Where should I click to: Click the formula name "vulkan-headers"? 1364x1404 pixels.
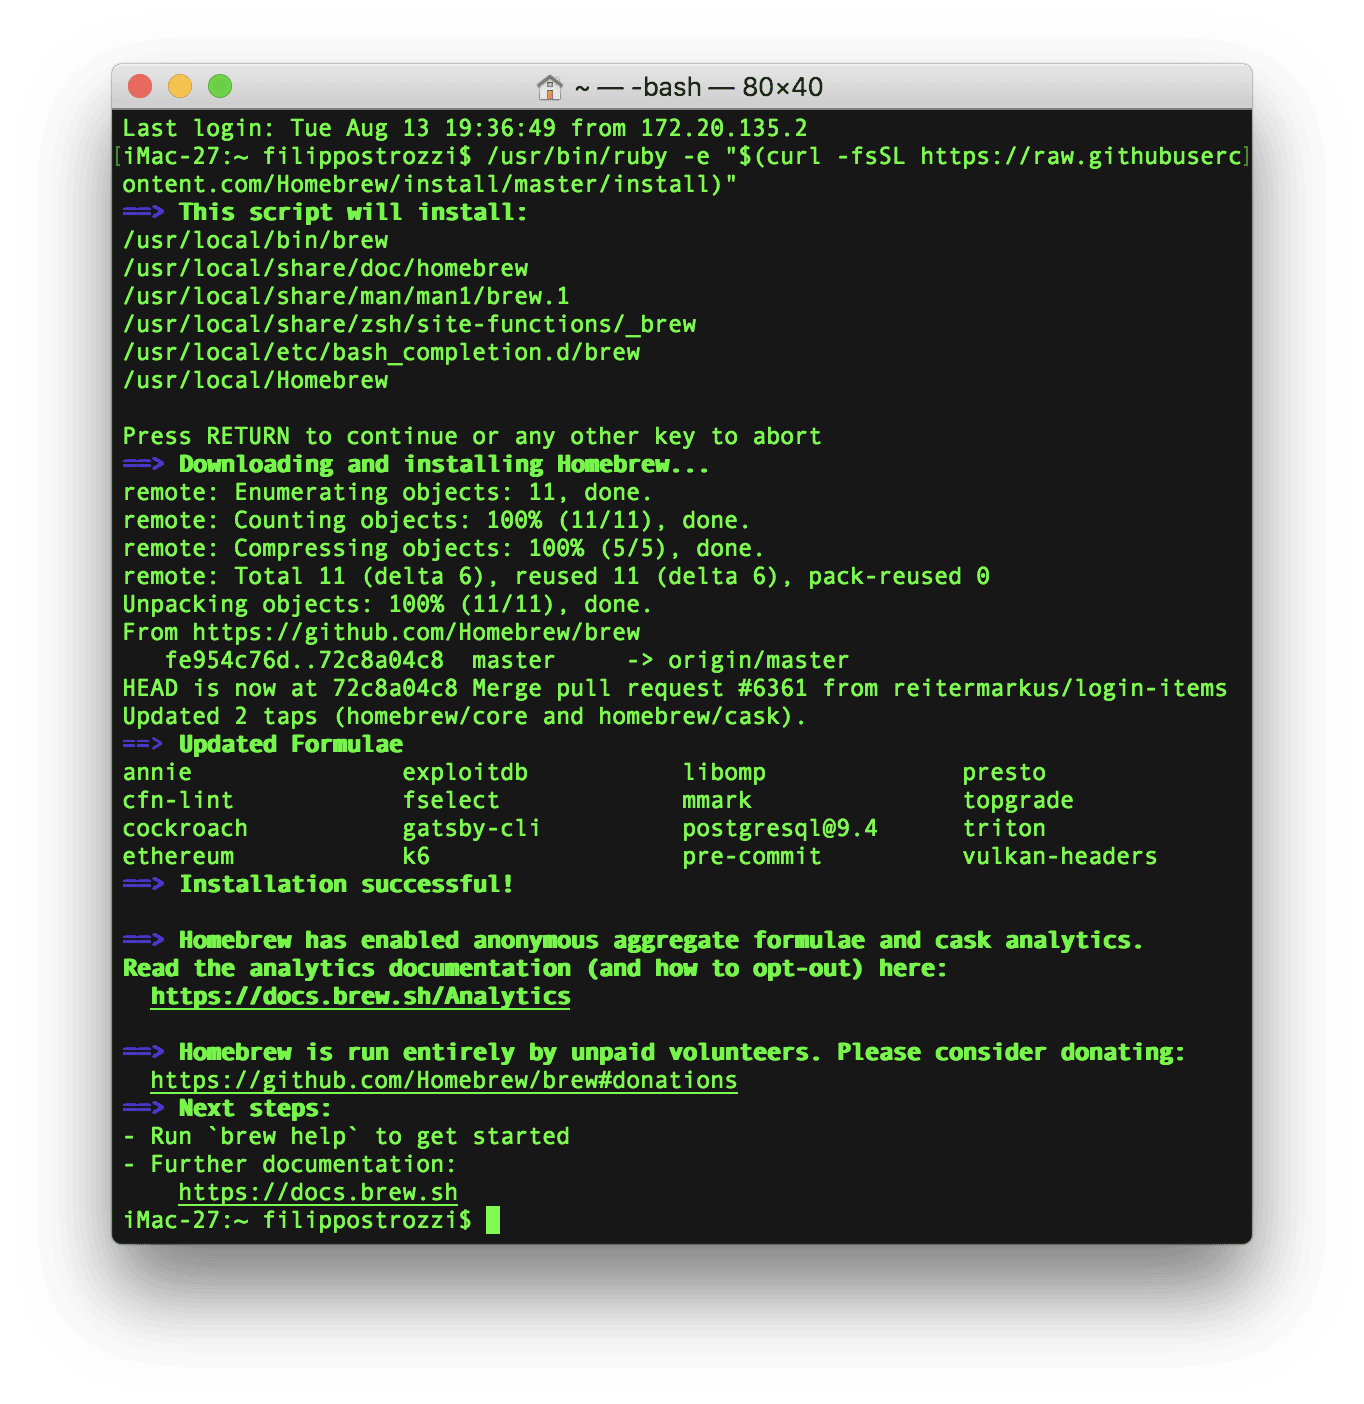point(1060,857)
